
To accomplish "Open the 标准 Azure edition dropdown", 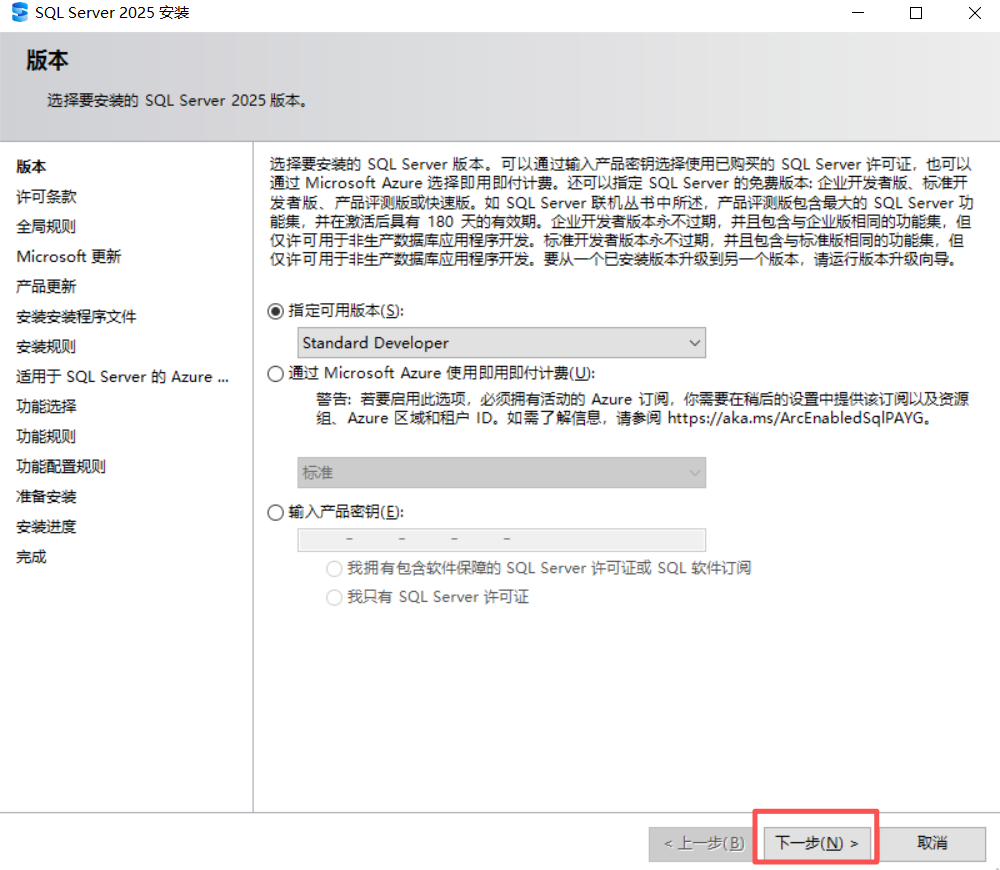I will click(501, 473).
